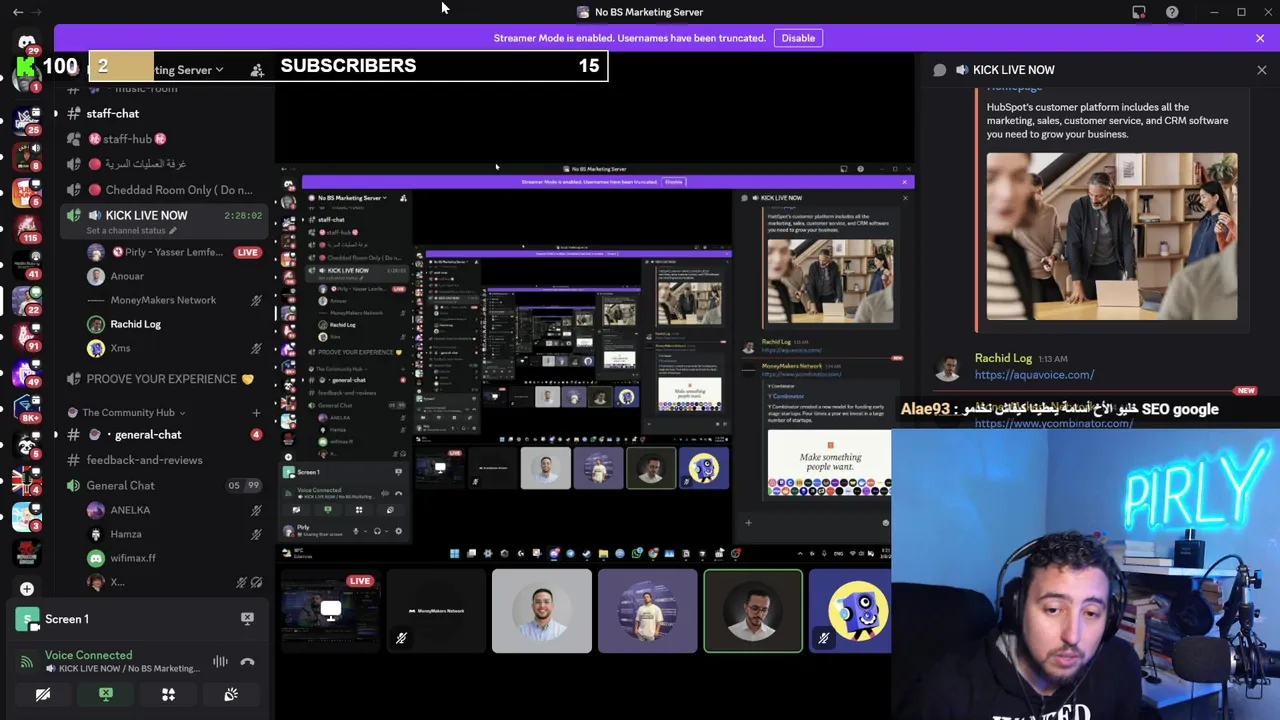Select user Anouar in voice list
The height and width of the screenshot is (720, 1280).
pos(175,276)
